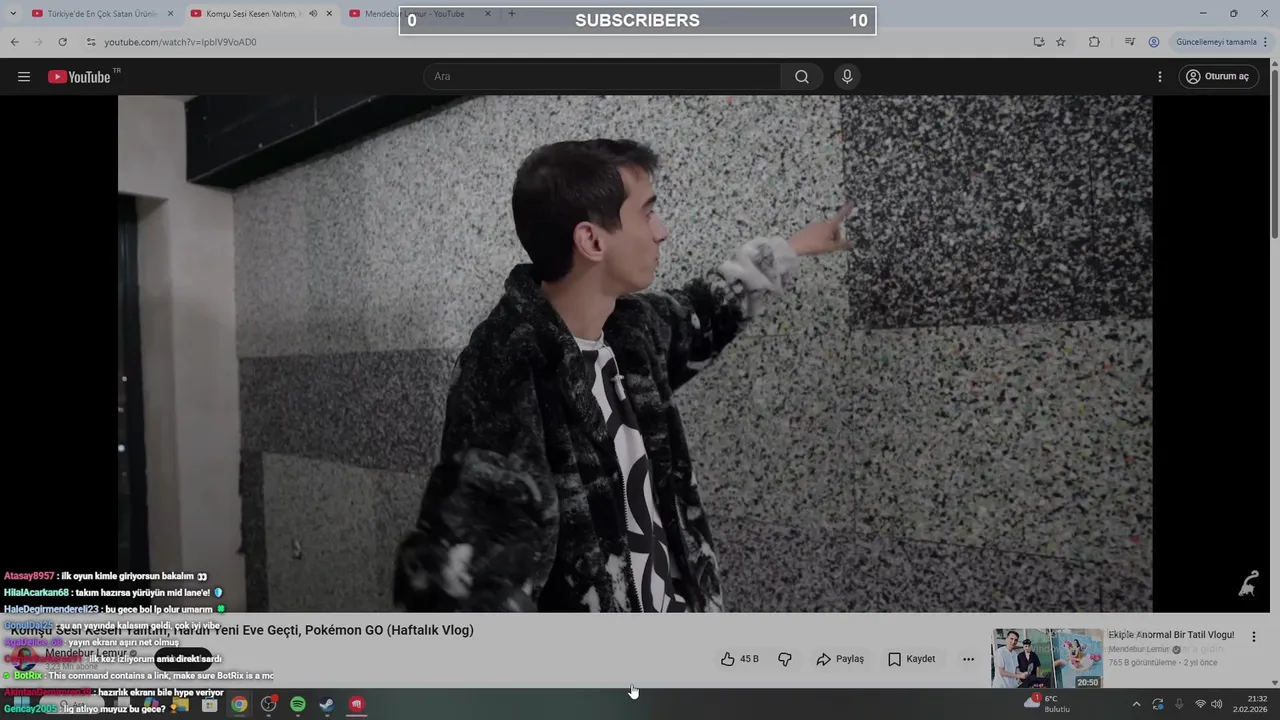1280x720 pixels.
Task: Open YouTube settings three-dot menu
Action: point(1160,76)
